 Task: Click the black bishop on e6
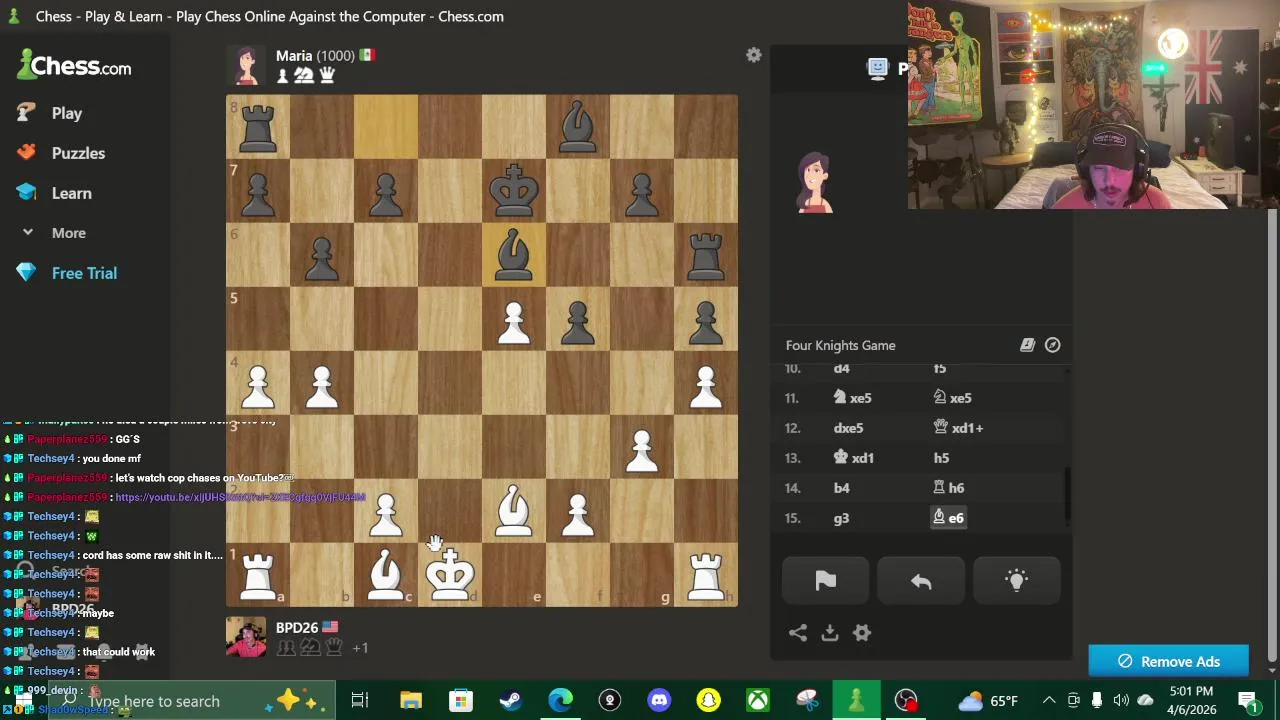514,254
